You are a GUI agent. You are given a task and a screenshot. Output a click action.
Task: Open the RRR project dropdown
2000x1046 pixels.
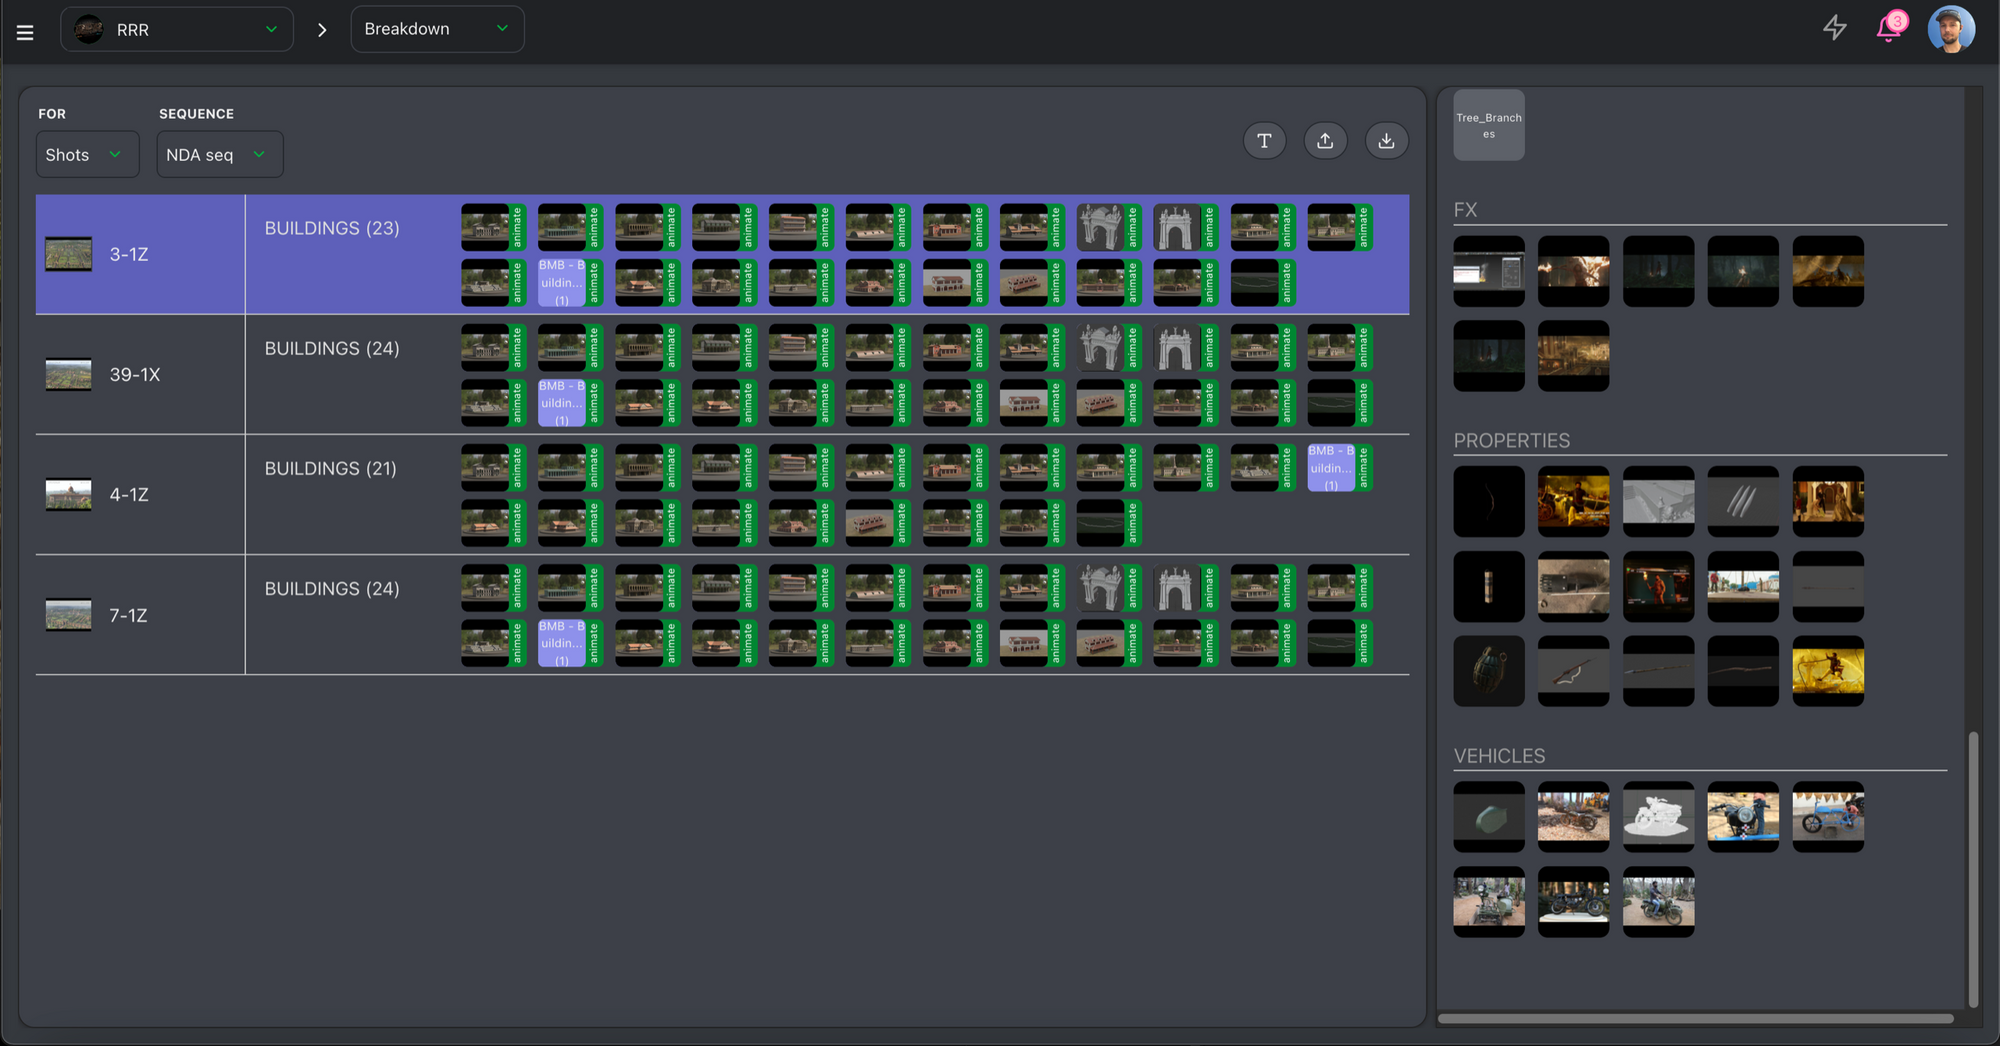coord(177,30)
